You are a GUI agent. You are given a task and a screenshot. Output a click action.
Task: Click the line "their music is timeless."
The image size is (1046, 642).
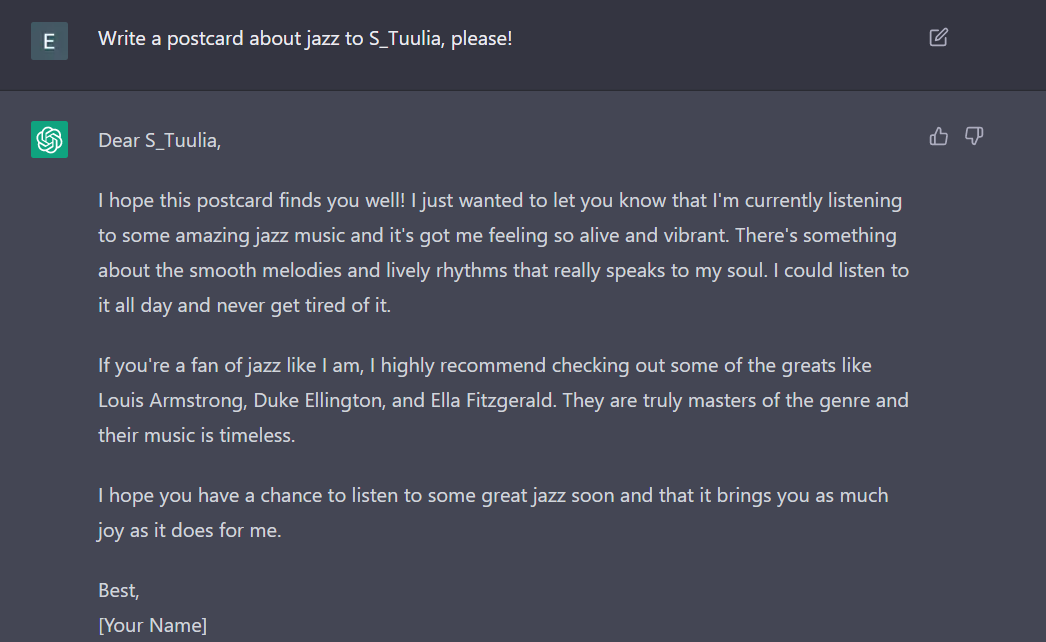197,435
